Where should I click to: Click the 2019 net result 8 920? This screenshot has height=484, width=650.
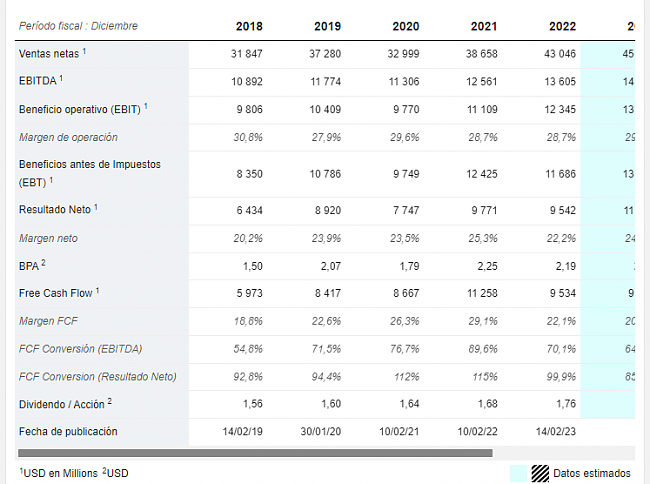click(x=328, y=211)
